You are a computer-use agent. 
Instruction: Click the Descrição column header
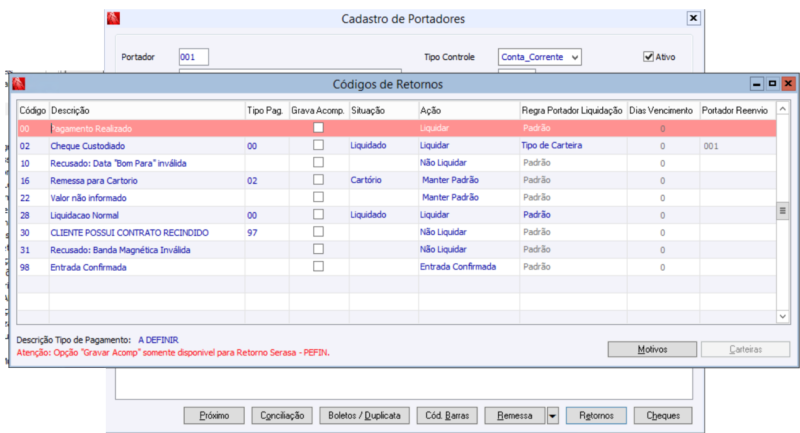coord(147,110)
